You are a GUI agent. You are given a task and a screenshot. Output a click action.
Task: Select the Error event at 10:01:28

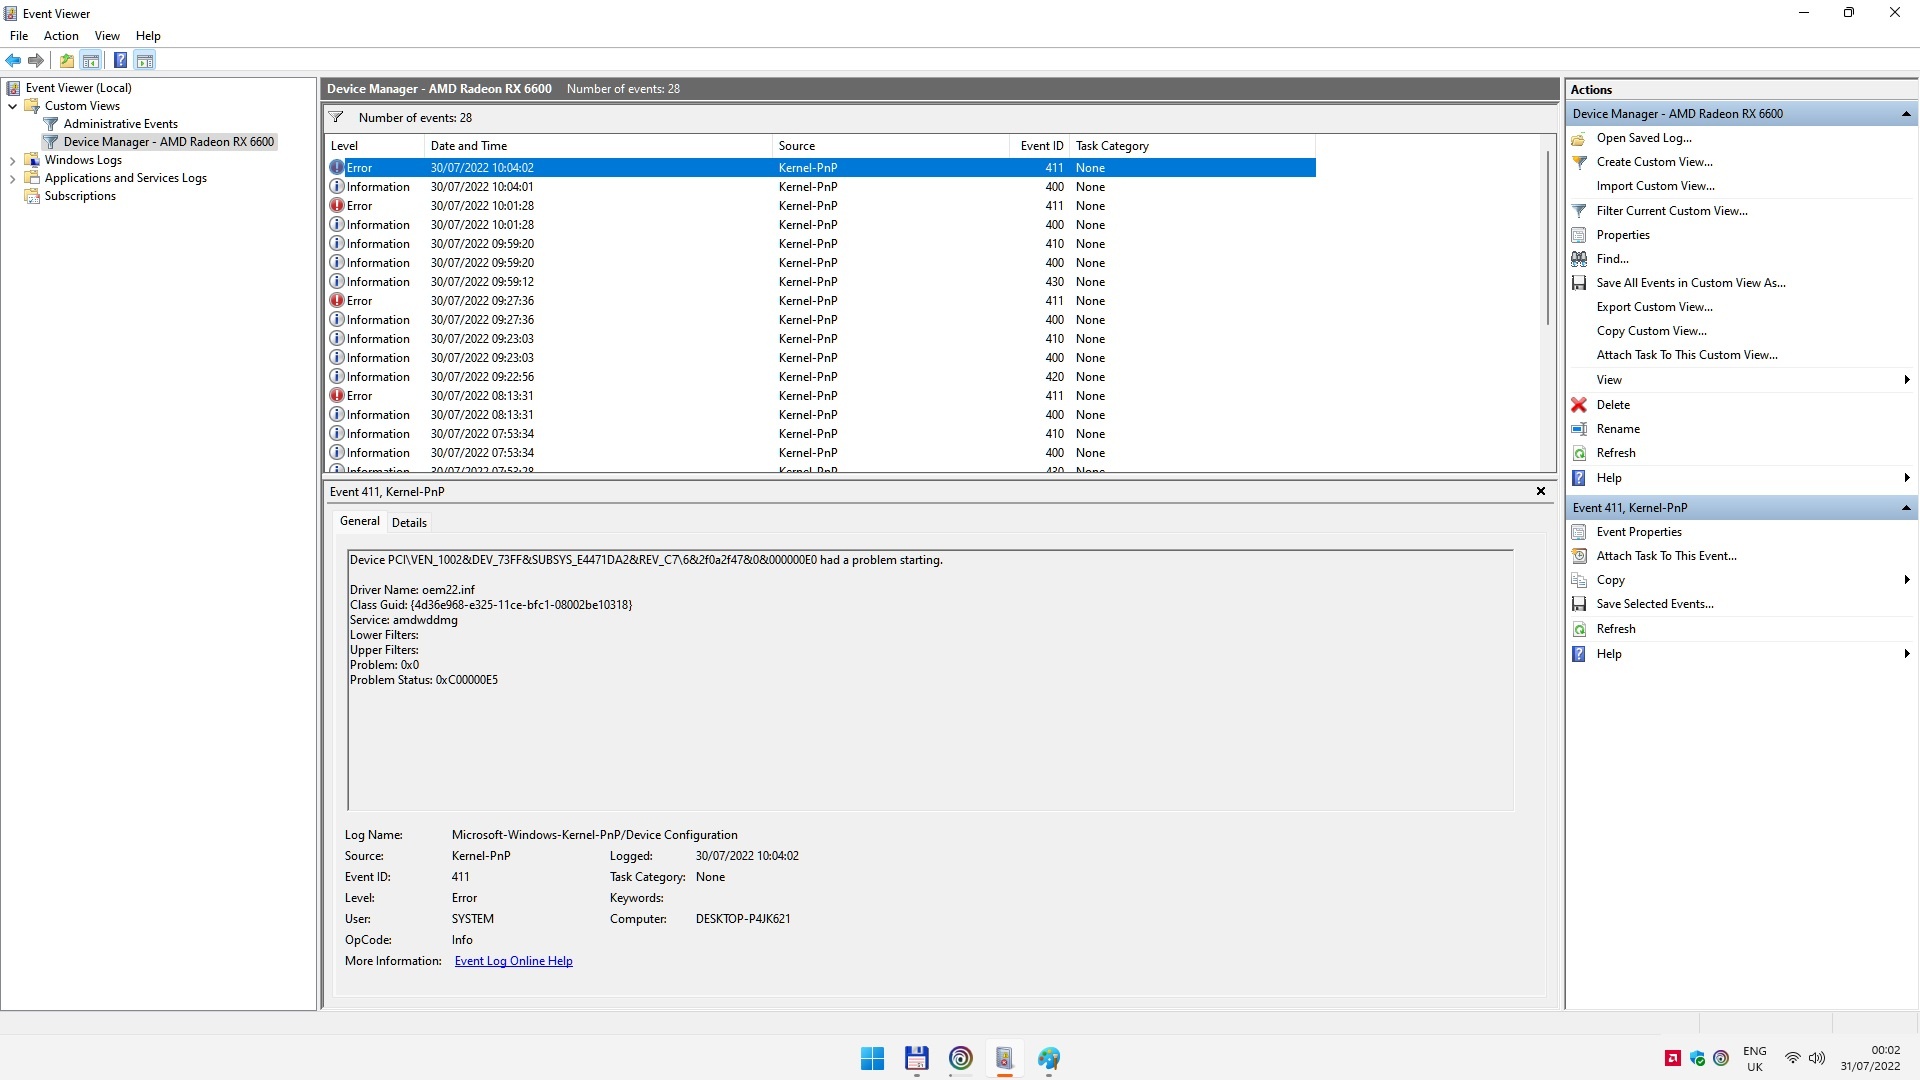[821, 206]
